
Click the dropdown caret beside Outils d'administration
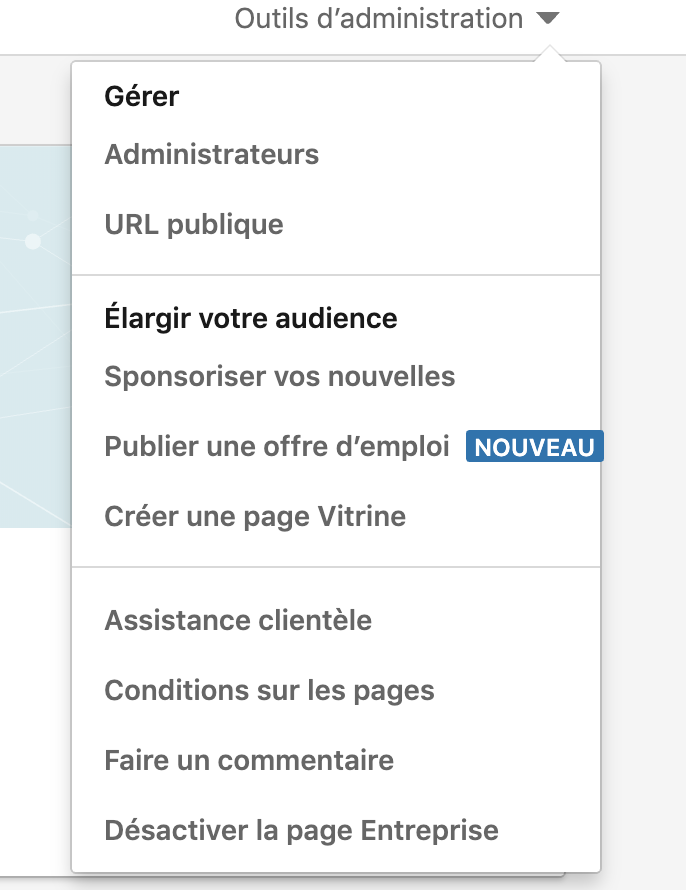click(546, 19)
